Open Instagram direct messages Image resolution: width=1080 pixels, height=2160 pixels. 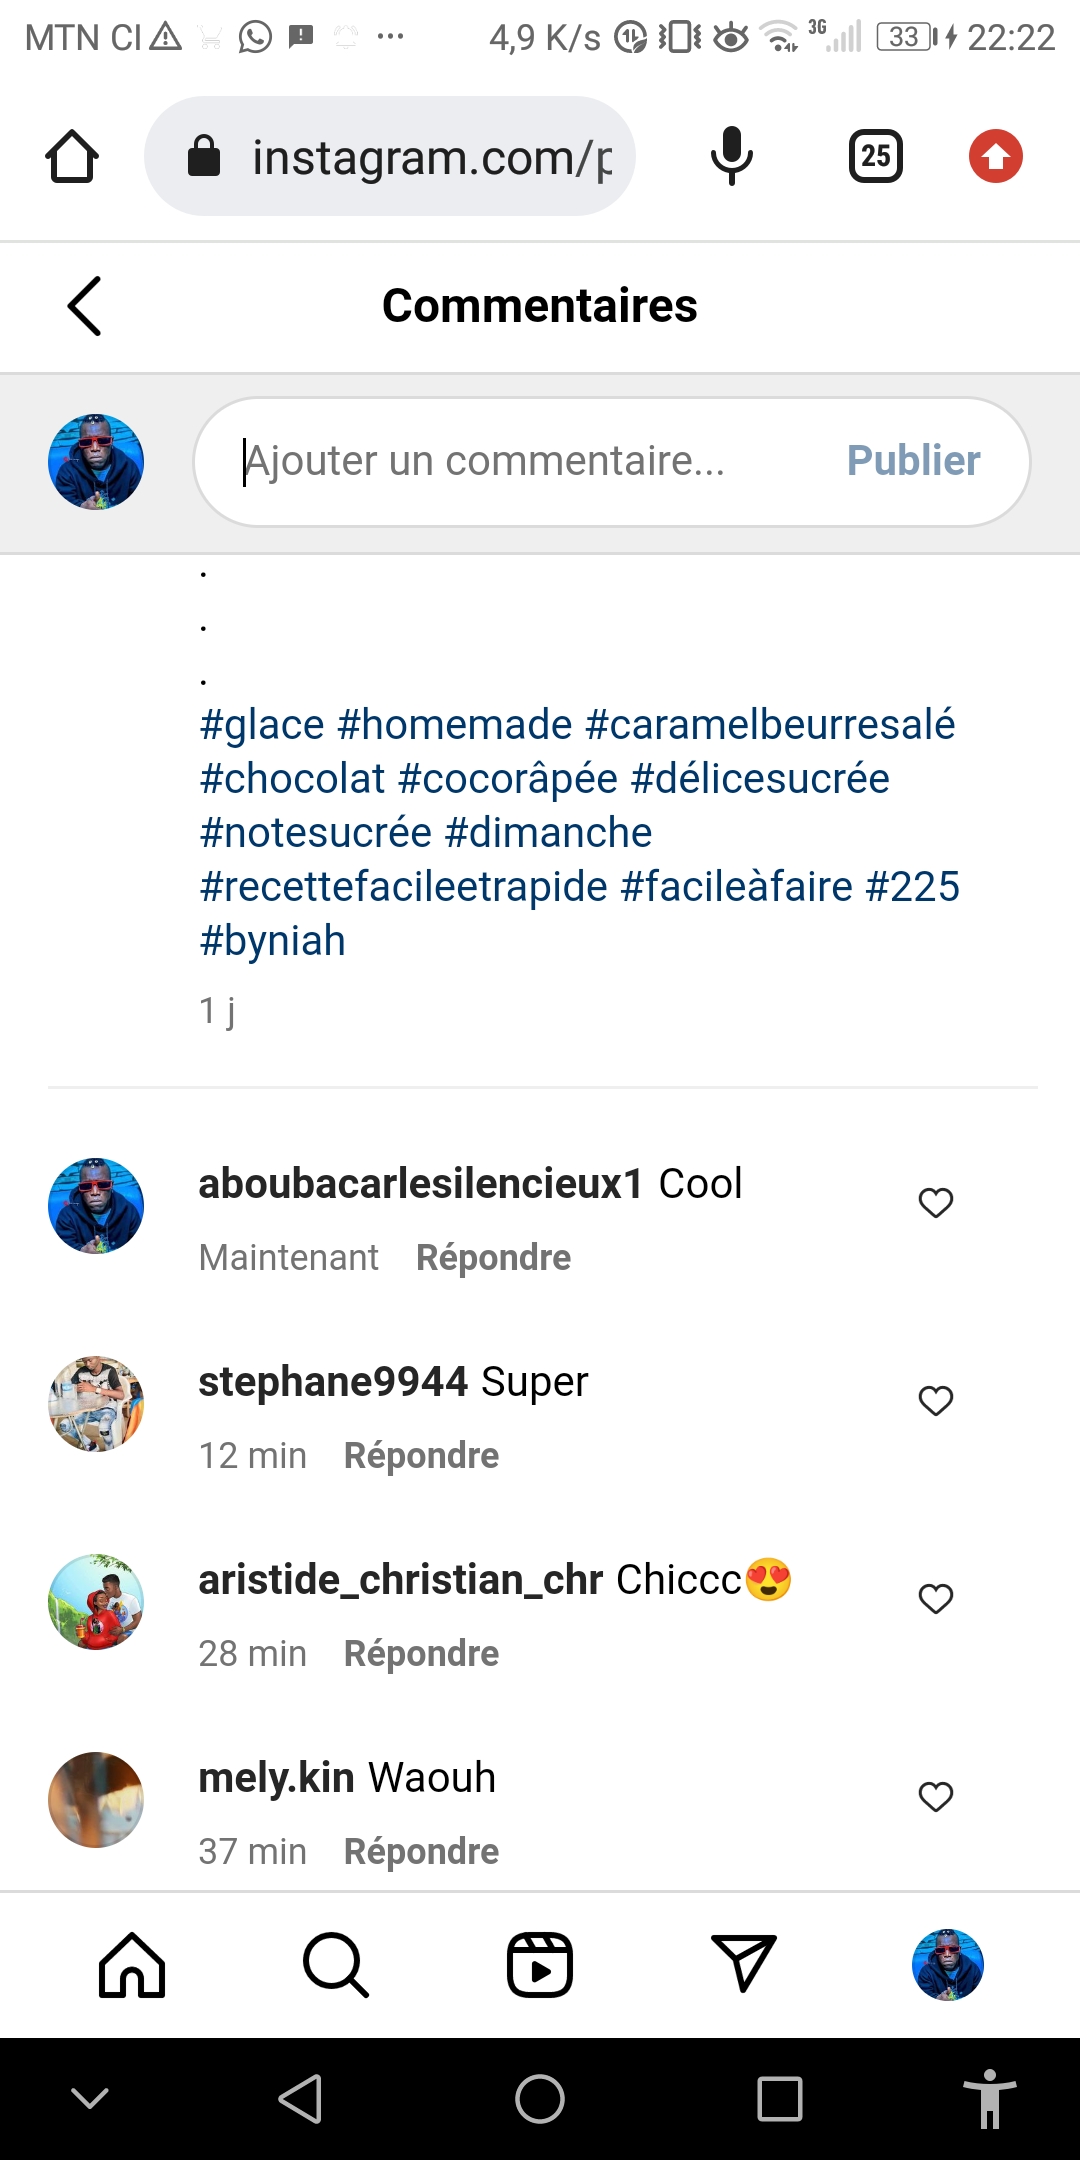tap(743, 1963)
